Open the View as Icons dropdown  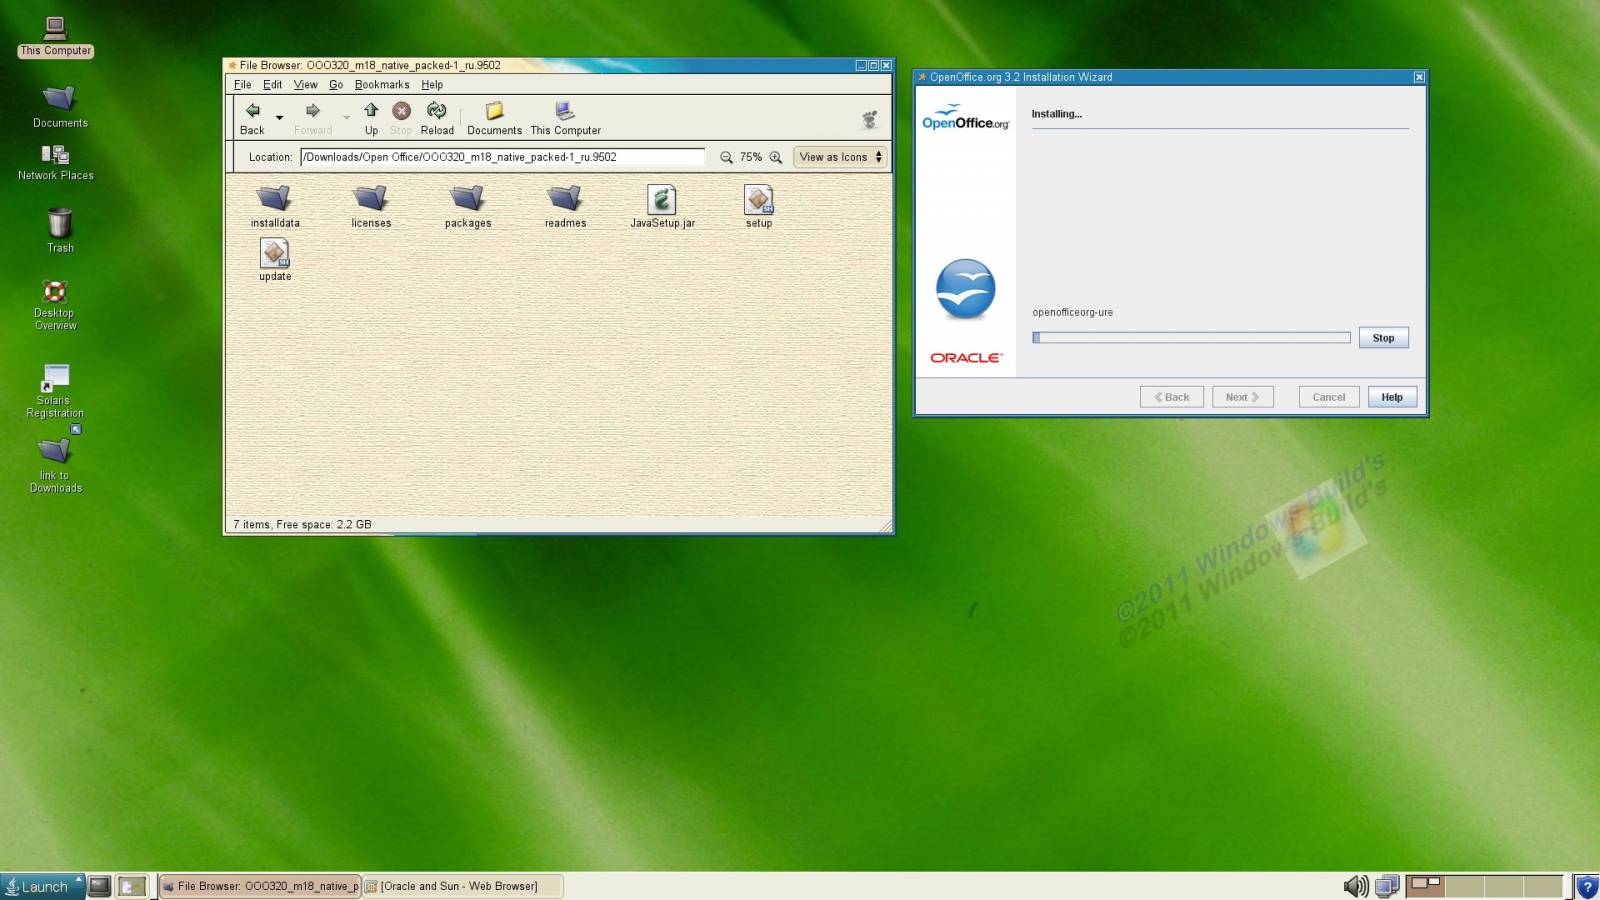pyautogui.click(x=840, y=157)
